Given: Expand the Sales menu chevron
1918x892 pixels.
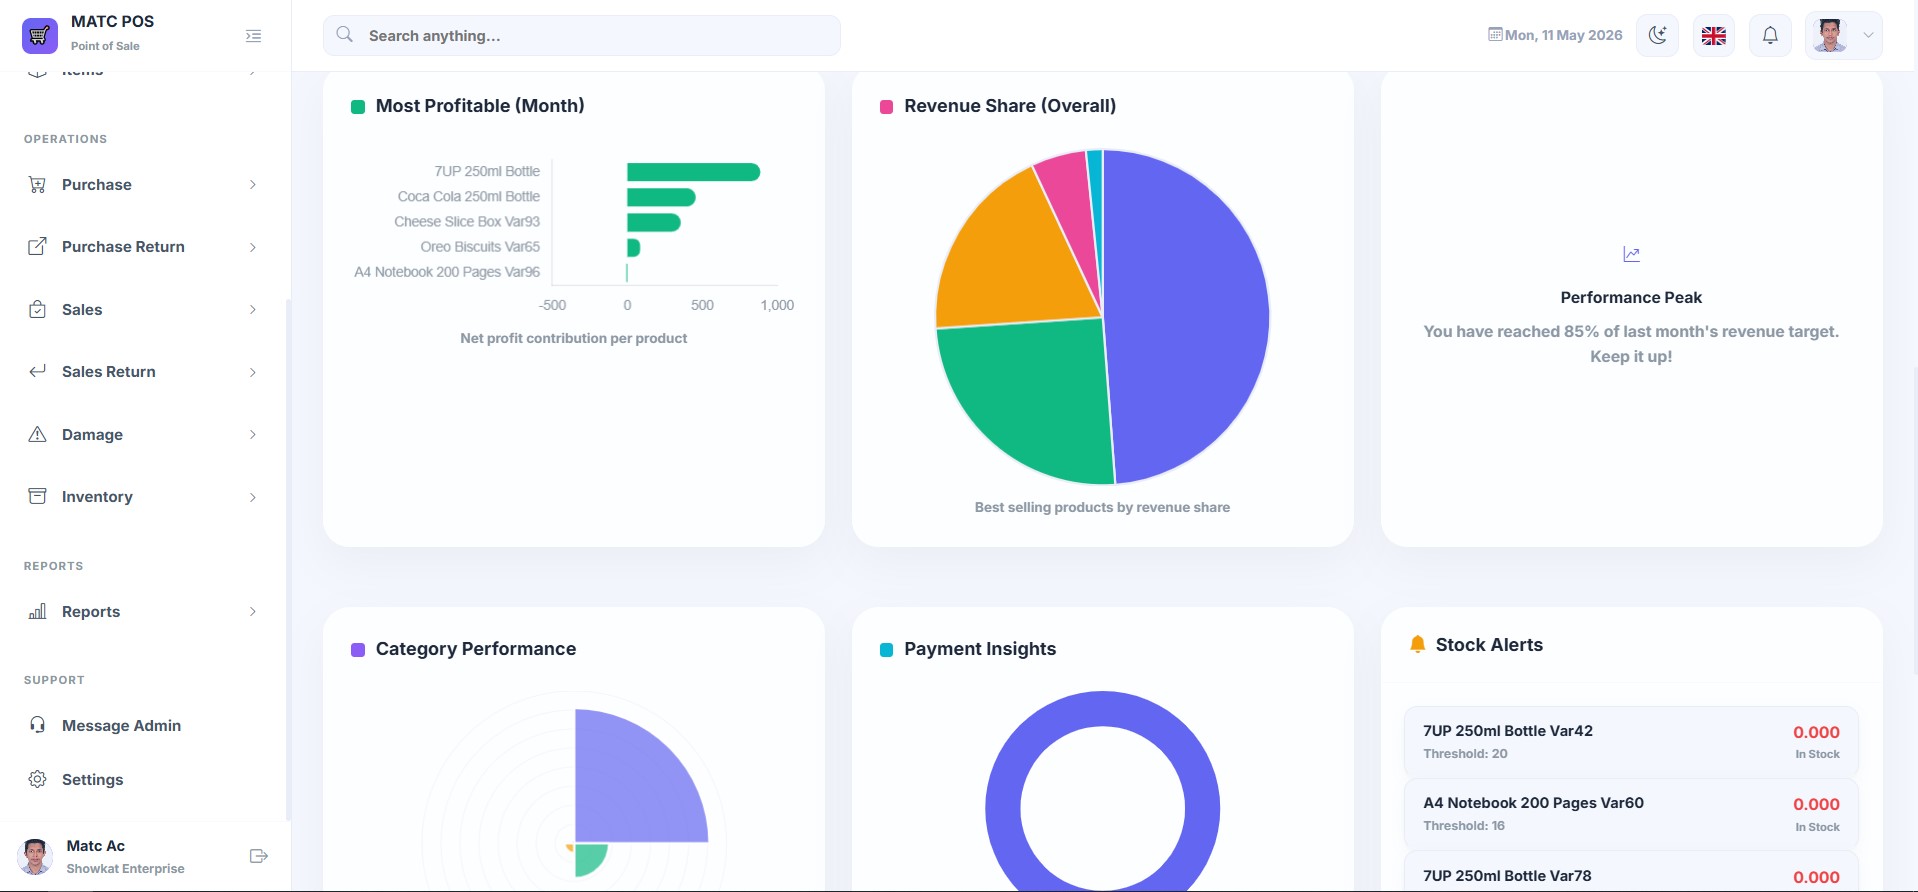Looking at the screenshot, I should (x=253, y=310).
